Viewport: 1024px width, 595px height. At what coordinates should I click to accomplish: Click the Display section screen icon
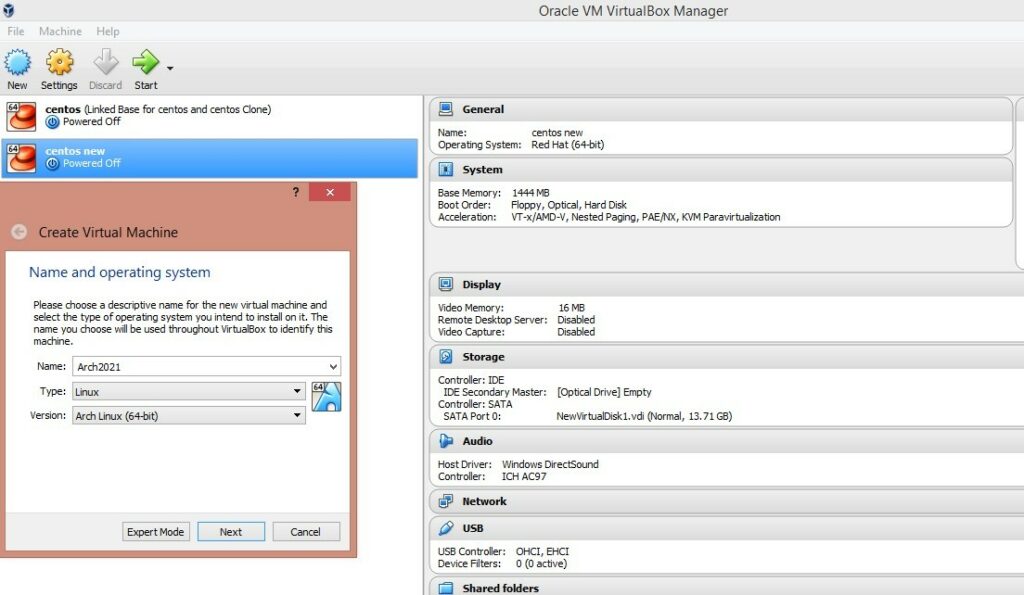(x=446, y=284)
